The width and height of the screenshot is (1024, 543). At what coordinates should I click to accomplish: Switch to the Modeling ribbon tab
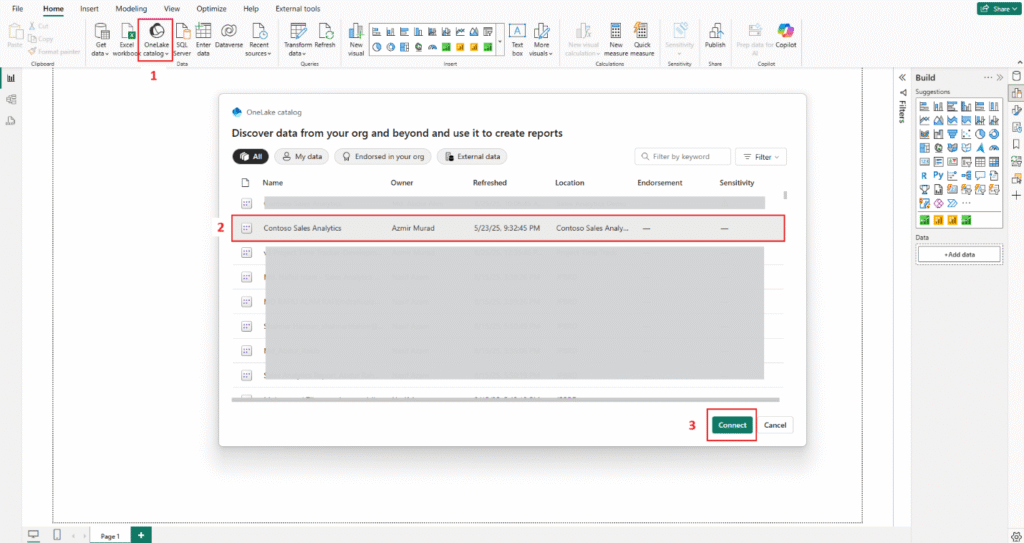[131, 8]
